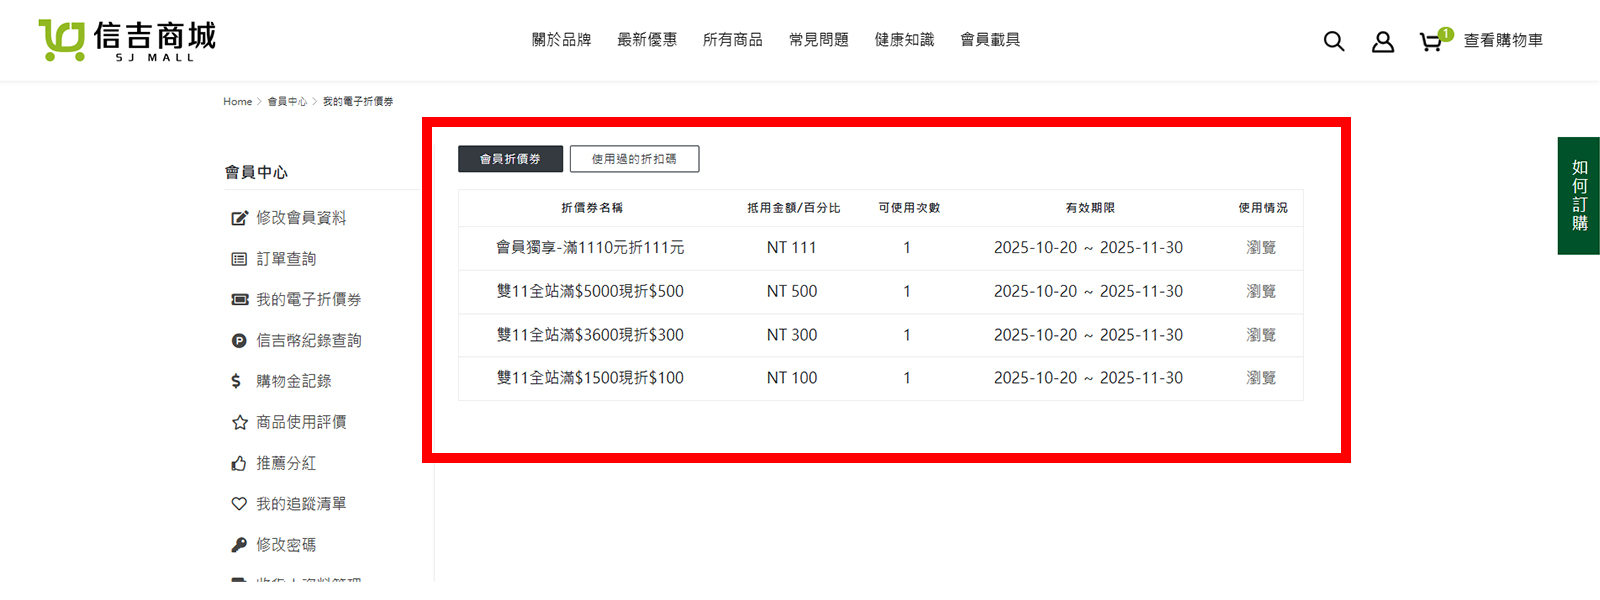Image resolution: width=1600 pixels, height=600 pixels.
Task: Click the thumbs-up icon beside 推薦分紅
Action: (239, 463)
